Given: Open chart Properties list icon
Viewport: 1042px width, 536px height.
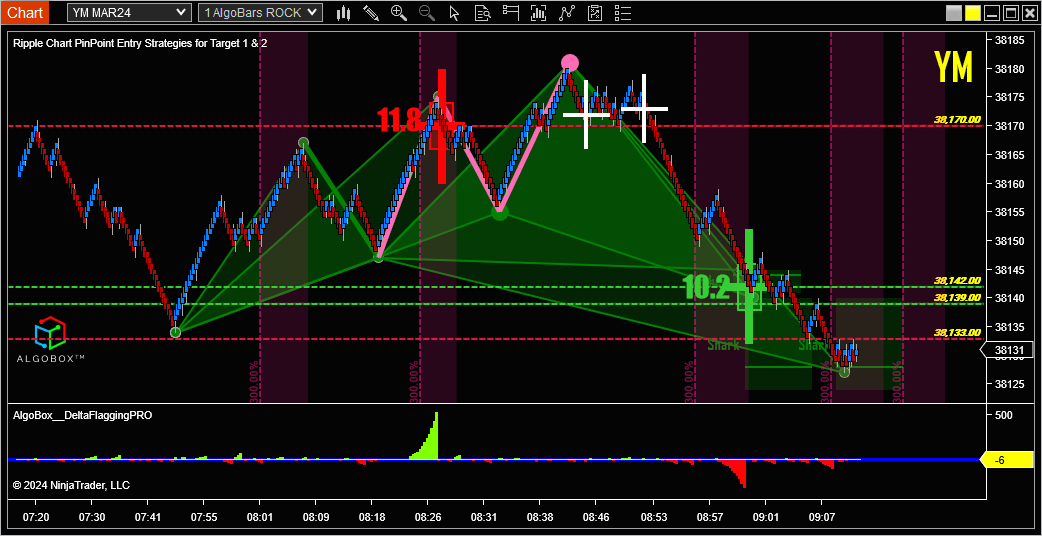Looking at the screenshot, I should (624, 13).
